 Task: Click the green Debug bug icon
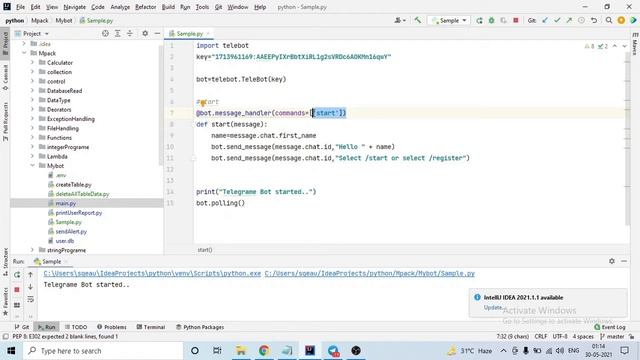click(x=491, y=20)
